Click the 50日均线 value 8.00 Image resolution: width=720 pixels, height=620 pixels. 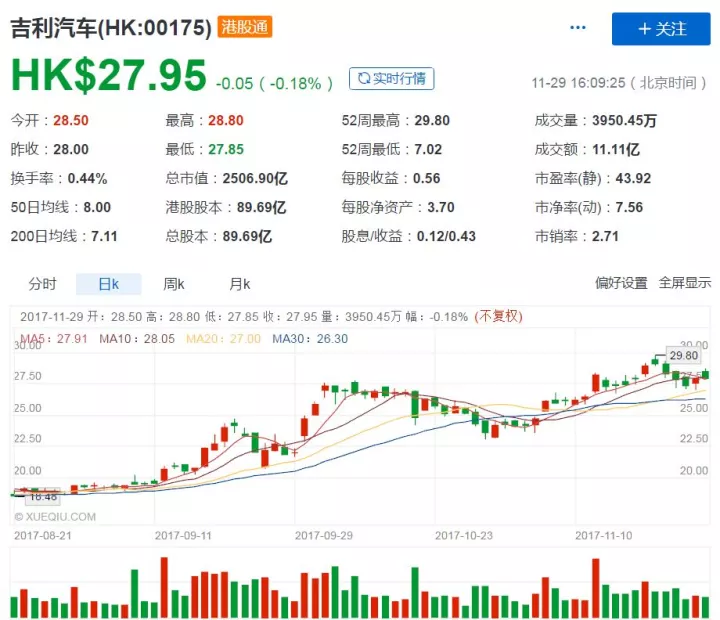tap(97, 207)
